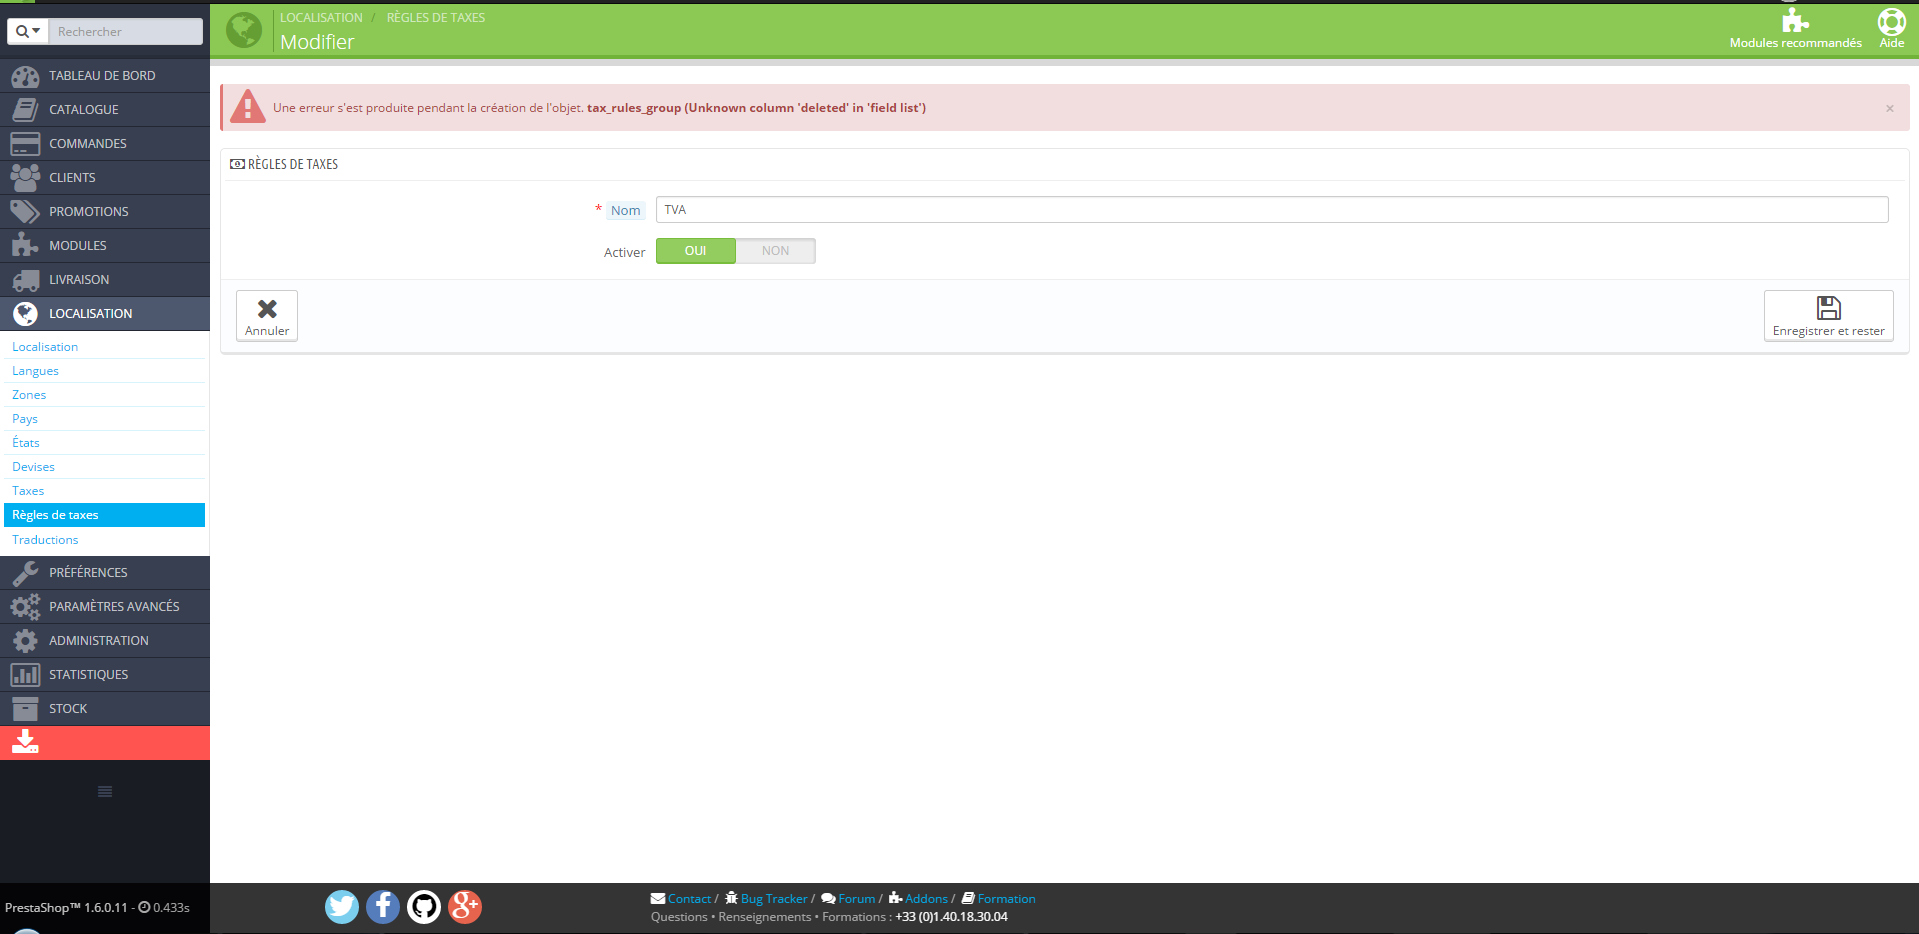
Task: Set Activer toggle to OUI
Action: coord(696,251)
